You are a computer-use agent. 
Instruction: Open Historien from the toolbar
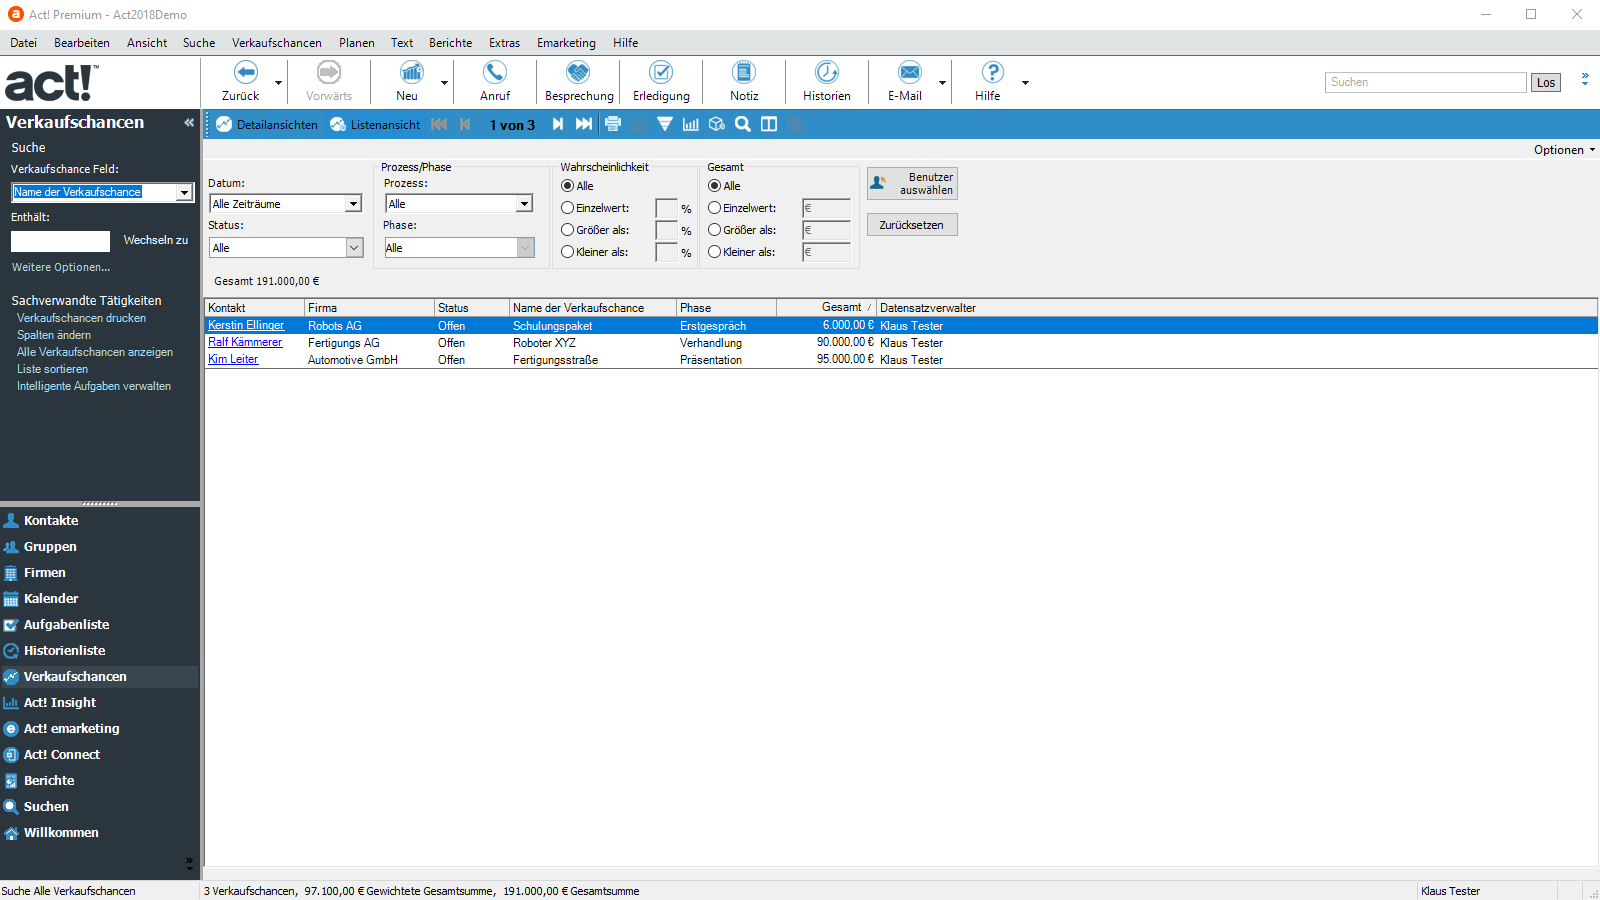pyautogui.click(x=826, y=73)
